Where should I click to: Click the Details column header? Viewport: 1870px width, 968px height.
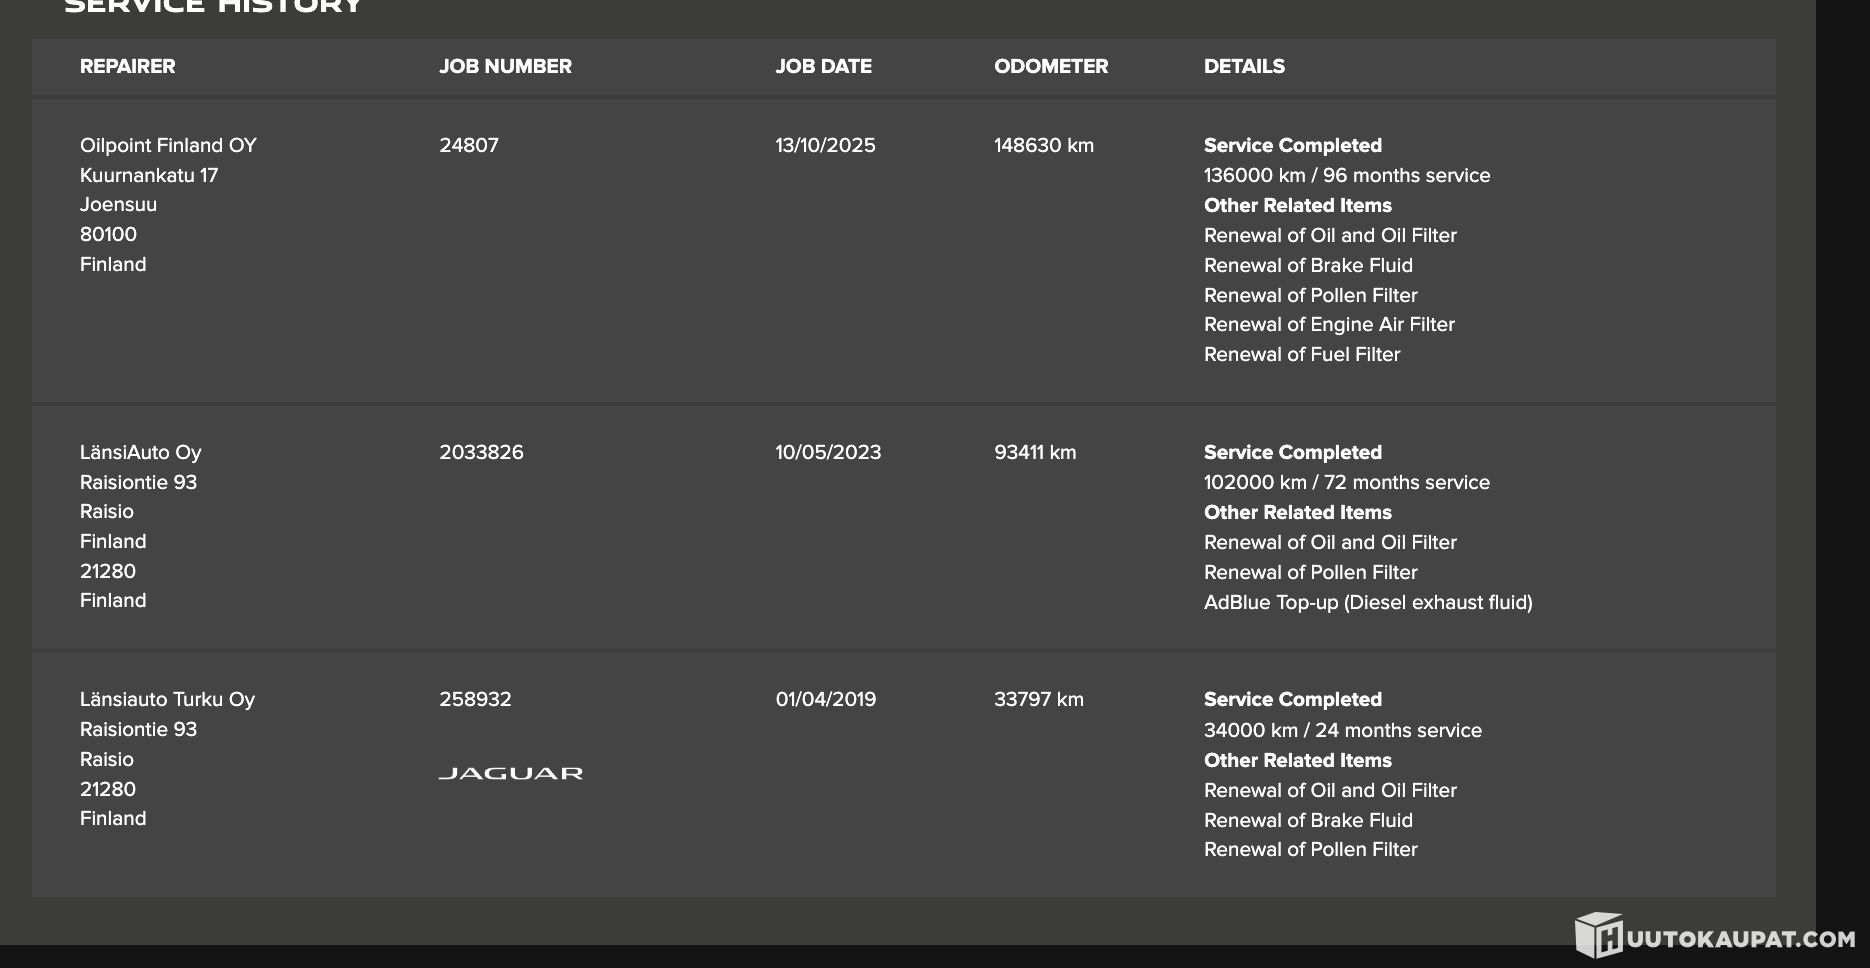click(x=1244, y=66)
